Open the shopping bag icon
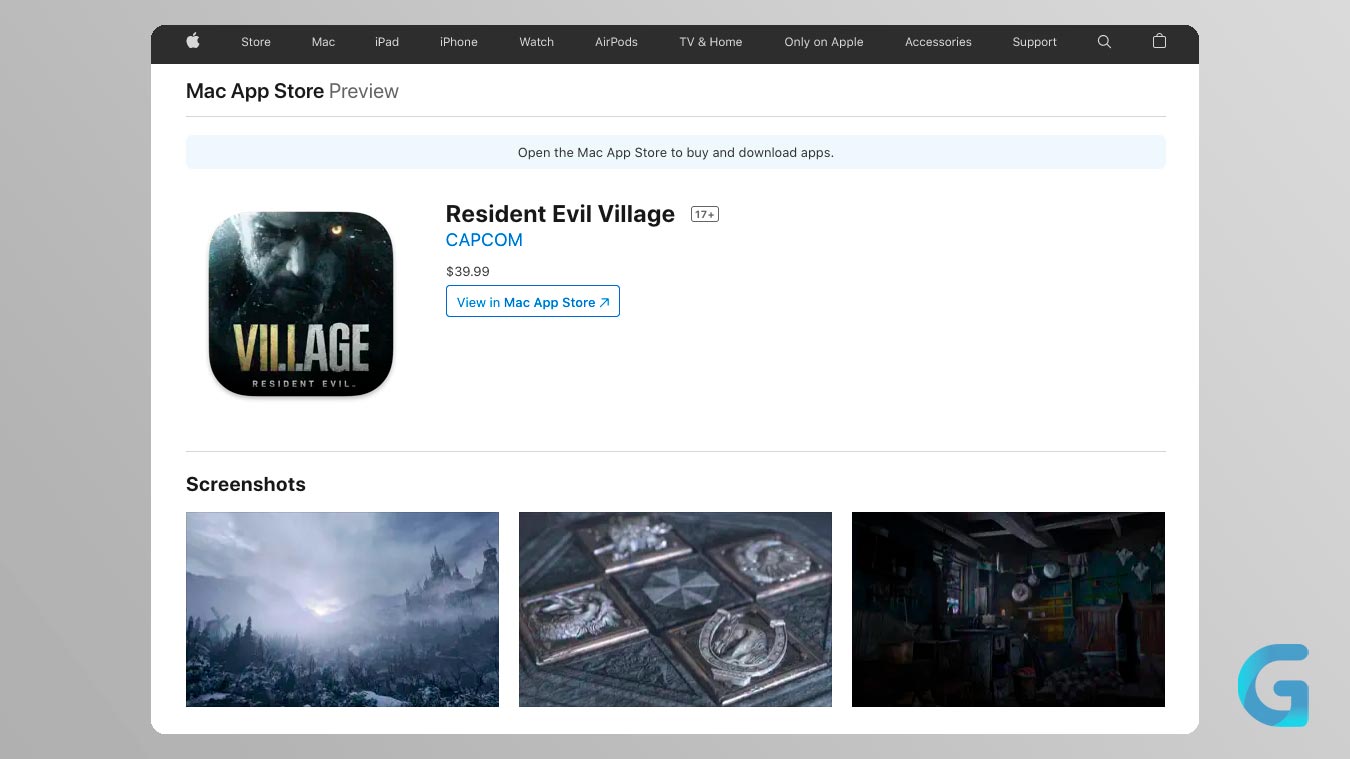The image size is (1350, 759). click(x=1159, y=41)
